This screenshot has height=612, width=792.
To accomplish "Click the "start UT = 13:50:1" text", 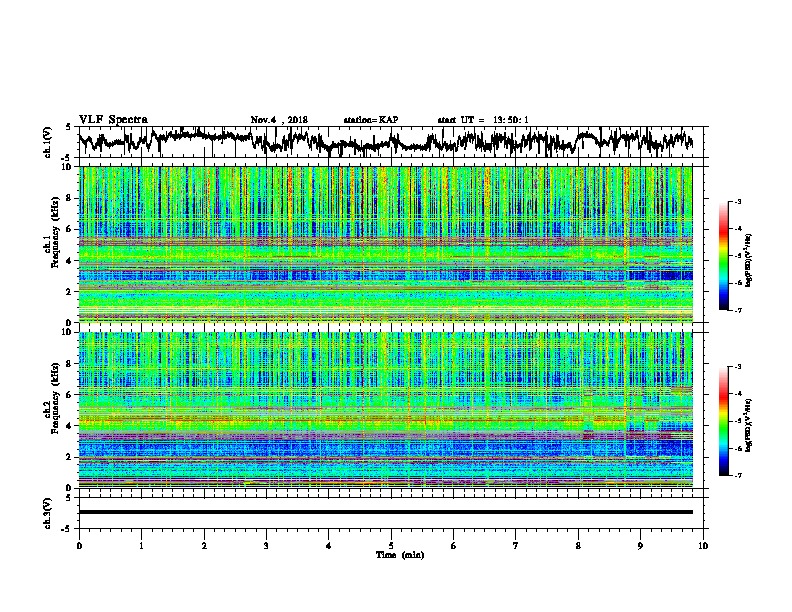I will pos(483,120).
